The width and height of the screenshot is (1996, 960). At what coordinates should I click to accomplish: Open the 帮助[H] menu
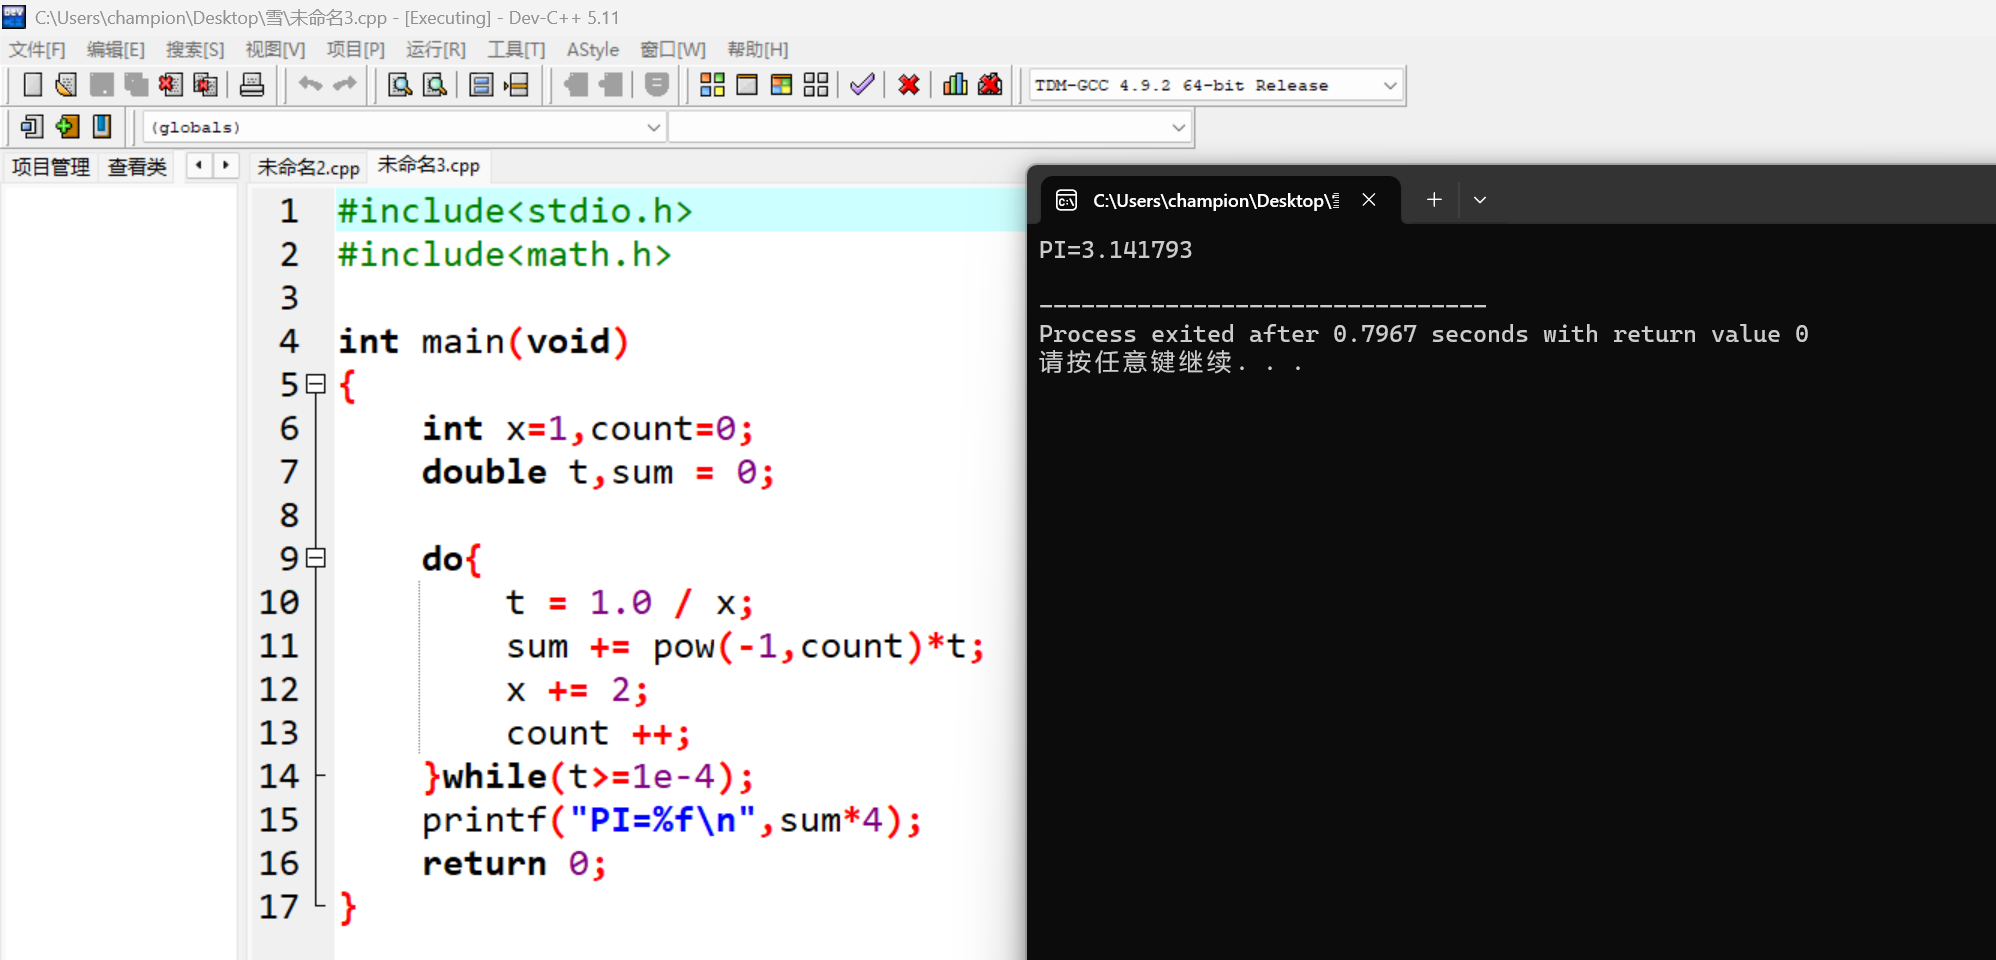click(758, 50)
